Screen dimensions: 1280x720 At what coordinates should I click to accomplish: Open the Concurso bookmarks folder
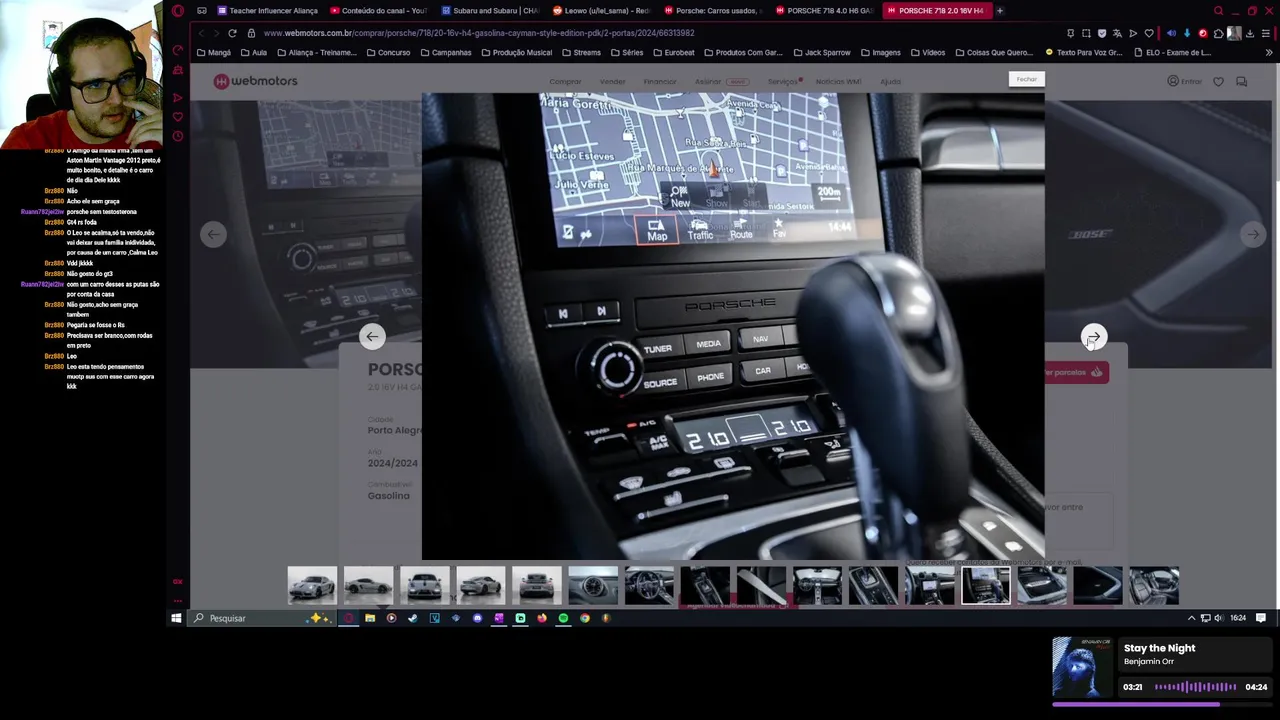pyautogui.click(x=388, y=52)
